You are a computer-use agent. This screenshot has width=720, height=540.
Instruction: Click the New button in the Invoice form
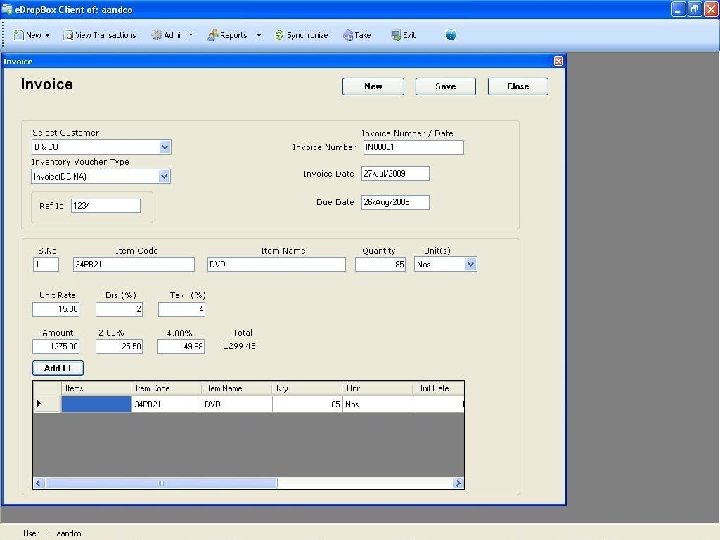click(373, 86)
